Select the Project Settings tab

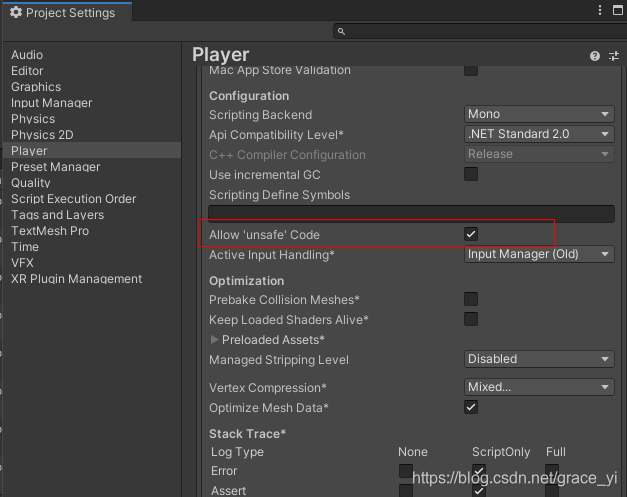point(67,12)
